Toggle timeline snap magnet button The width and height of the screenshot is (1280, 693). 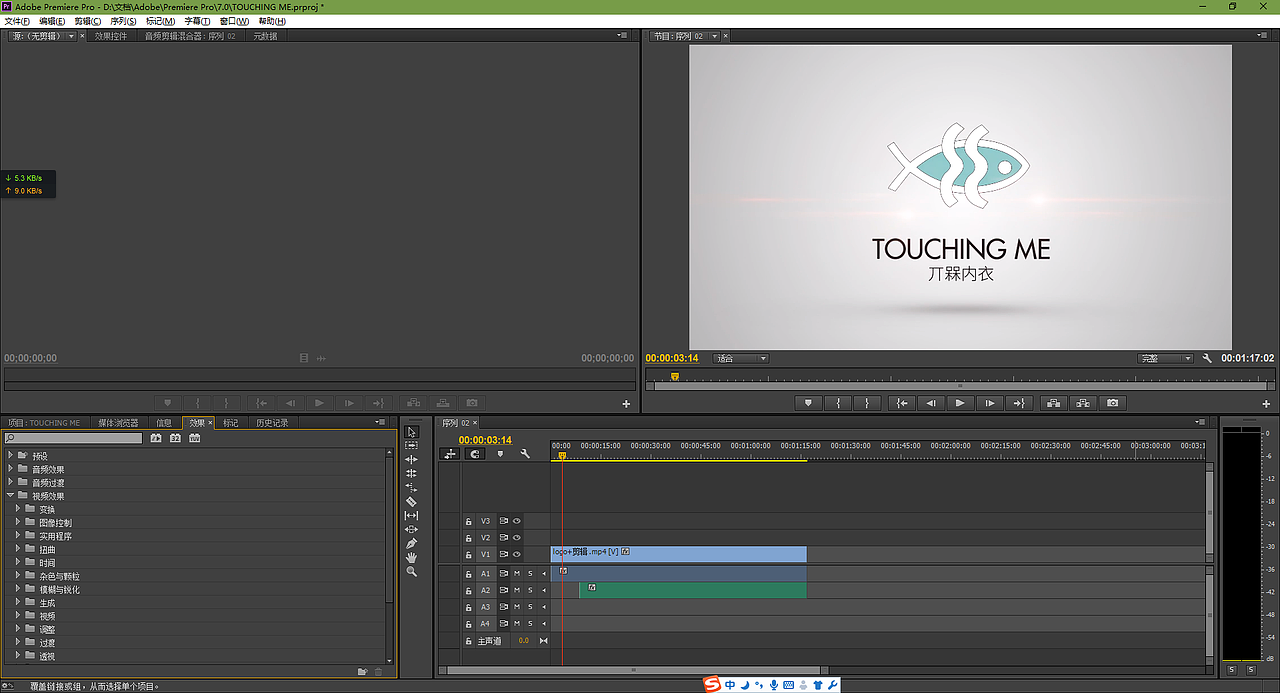(475, 454)
